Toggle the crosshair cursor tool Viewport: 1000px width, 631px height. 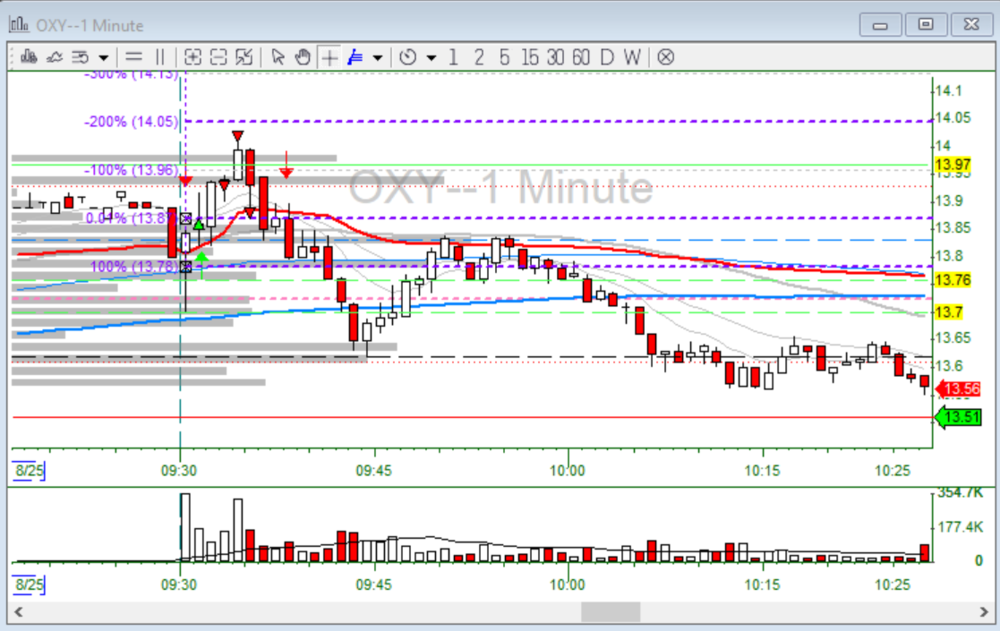(328, 57)
